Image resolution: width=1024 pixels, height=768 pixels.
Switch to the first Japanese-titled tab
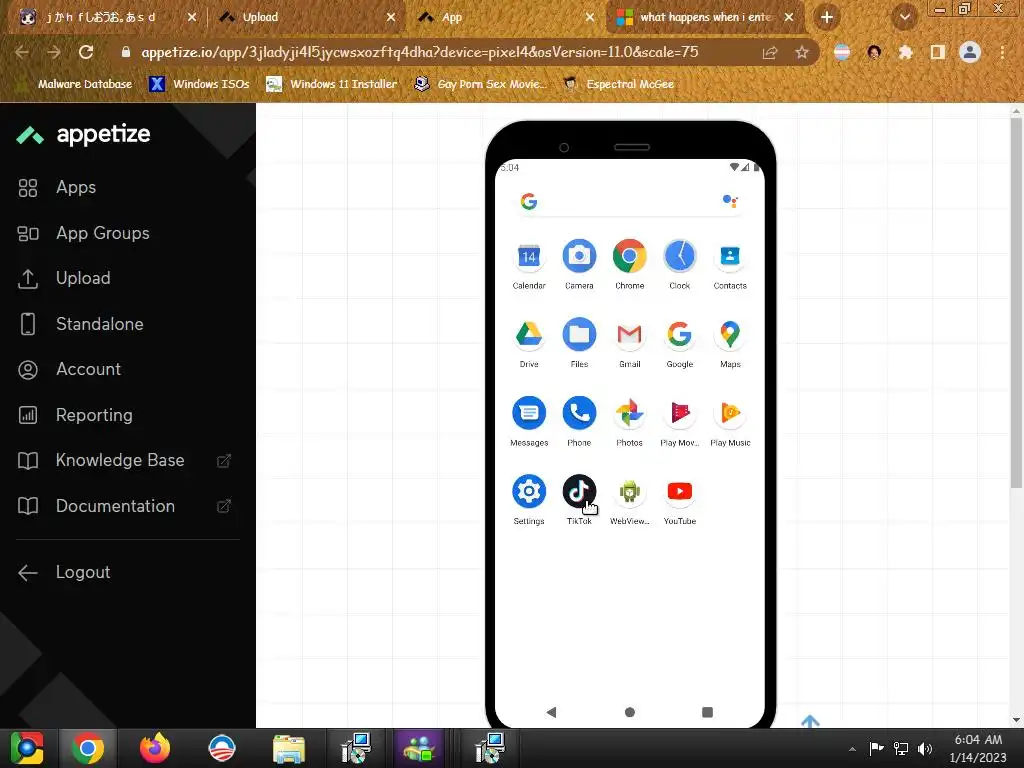tap(106, 18)
